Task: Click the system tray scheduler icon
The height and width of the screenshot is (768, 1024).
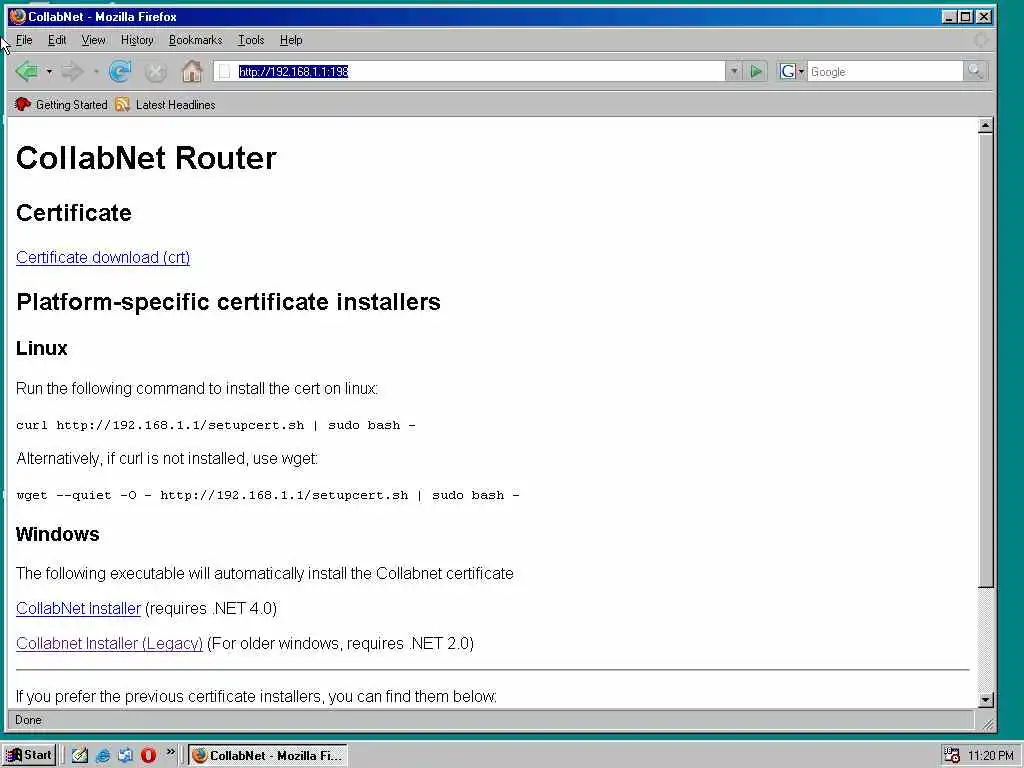Action: (952, 755)
